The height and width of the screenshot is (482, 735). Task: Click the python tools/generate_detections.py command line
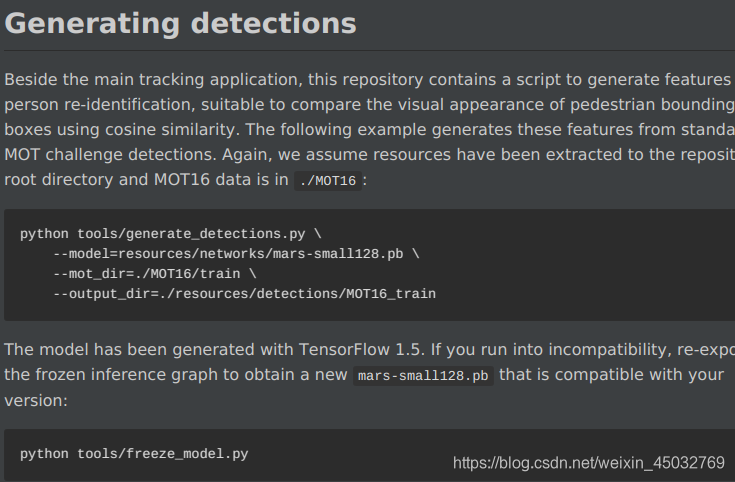coord(171,233)
